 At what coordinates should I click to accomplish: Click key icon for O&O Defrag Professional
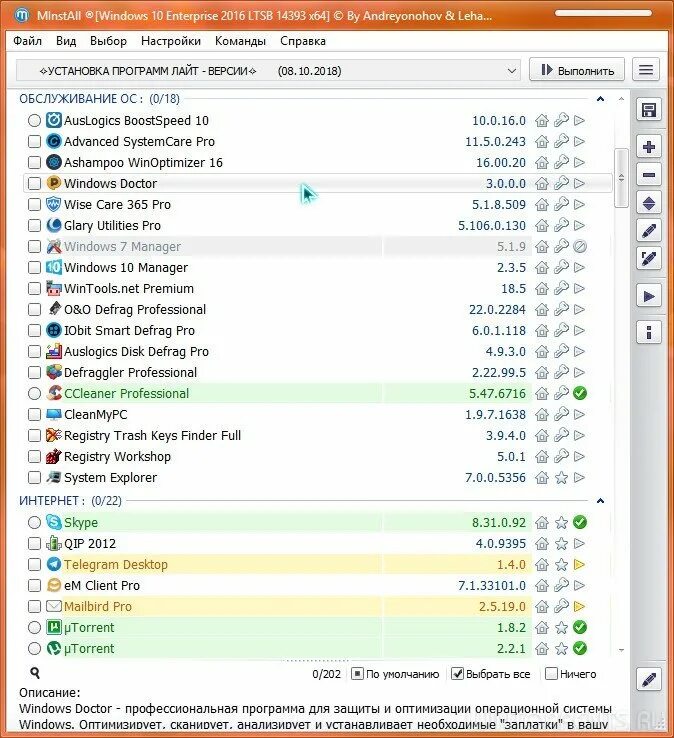point(561,309)
